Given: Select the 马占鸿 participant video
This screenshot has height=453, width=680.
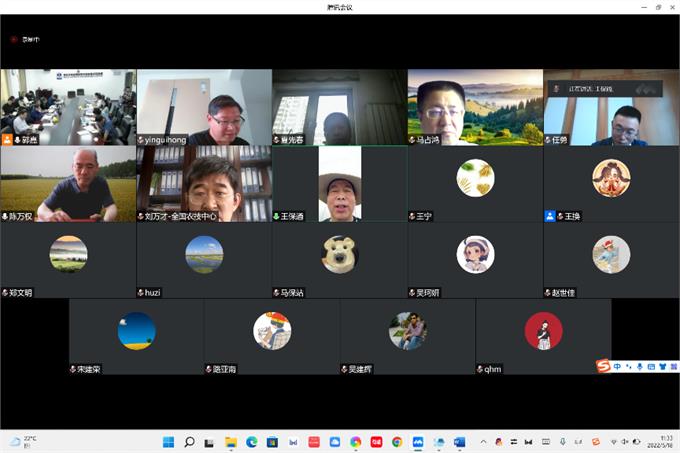Looking at the screenshot, I should (x=475, y=107).
